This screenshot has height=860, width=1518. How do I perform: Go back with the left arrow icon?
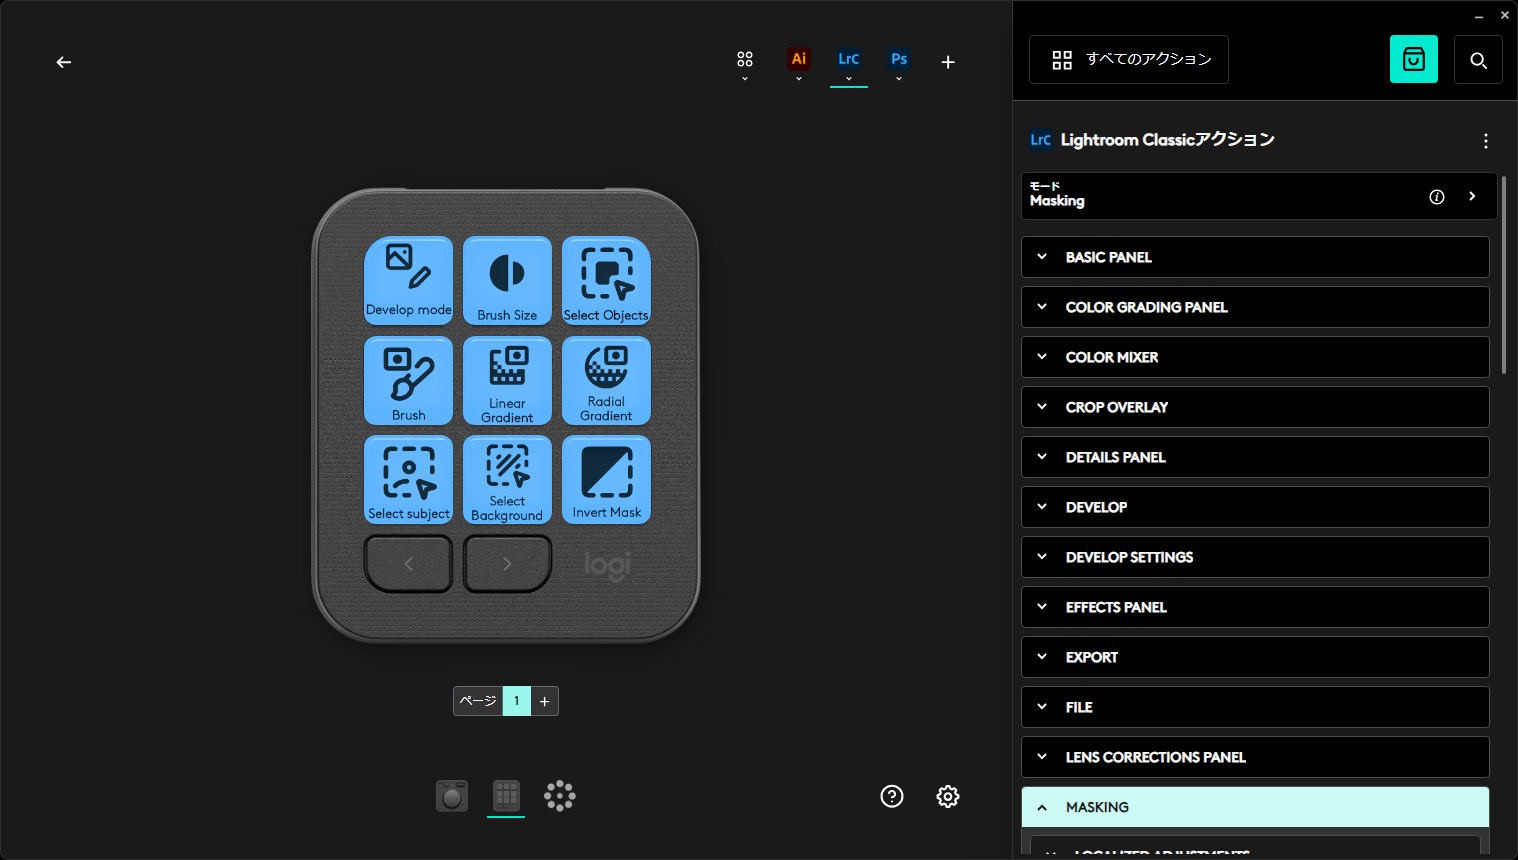64,62
